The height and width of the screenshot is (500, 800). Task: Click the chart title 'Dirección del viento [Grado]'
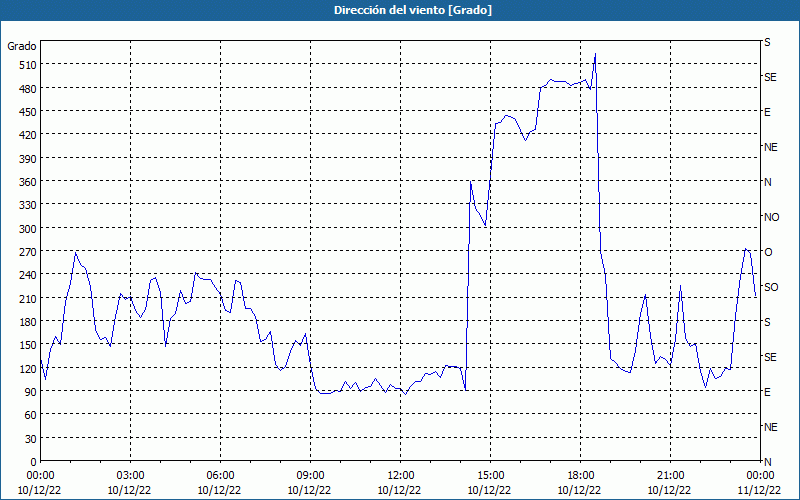[413, 10]
